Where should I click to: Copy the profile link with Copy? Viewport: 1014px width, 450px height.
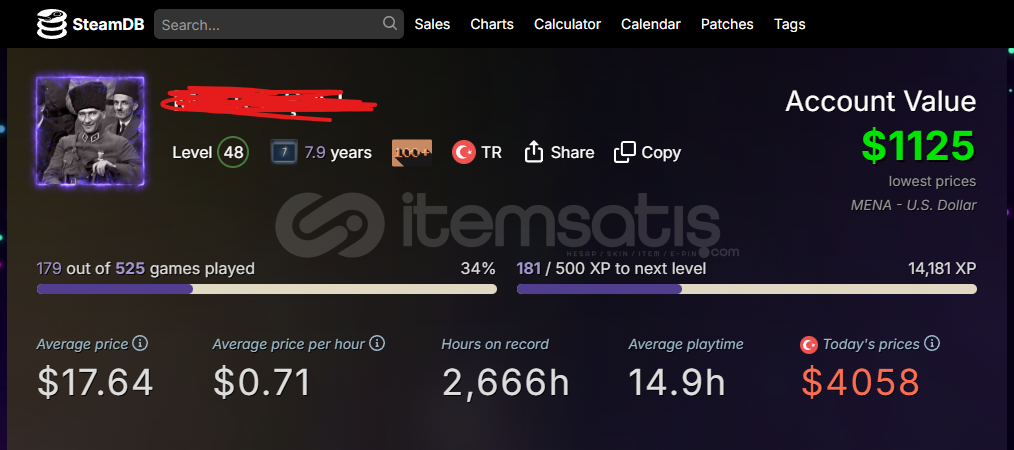point(647,153)
